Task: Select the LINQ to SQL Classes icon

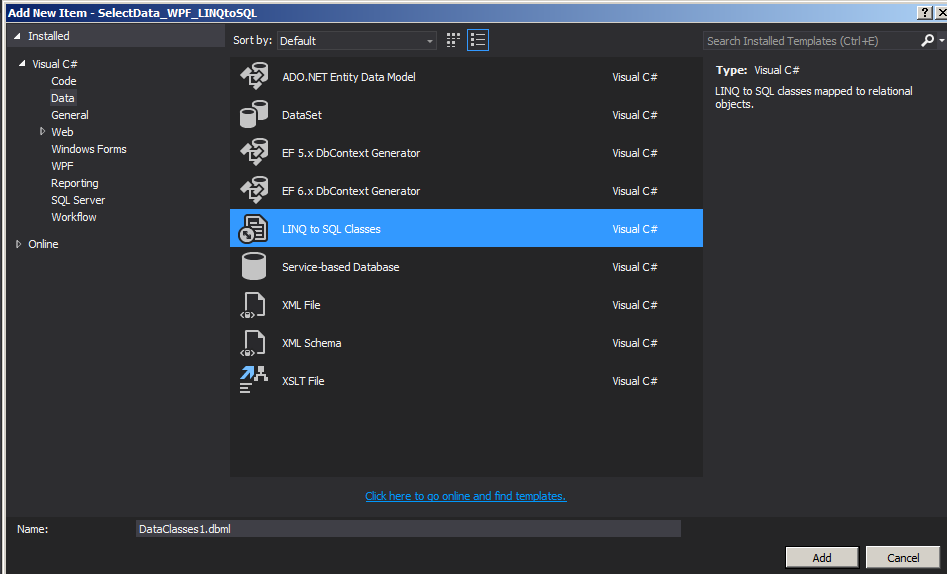Action: point(254,229)
